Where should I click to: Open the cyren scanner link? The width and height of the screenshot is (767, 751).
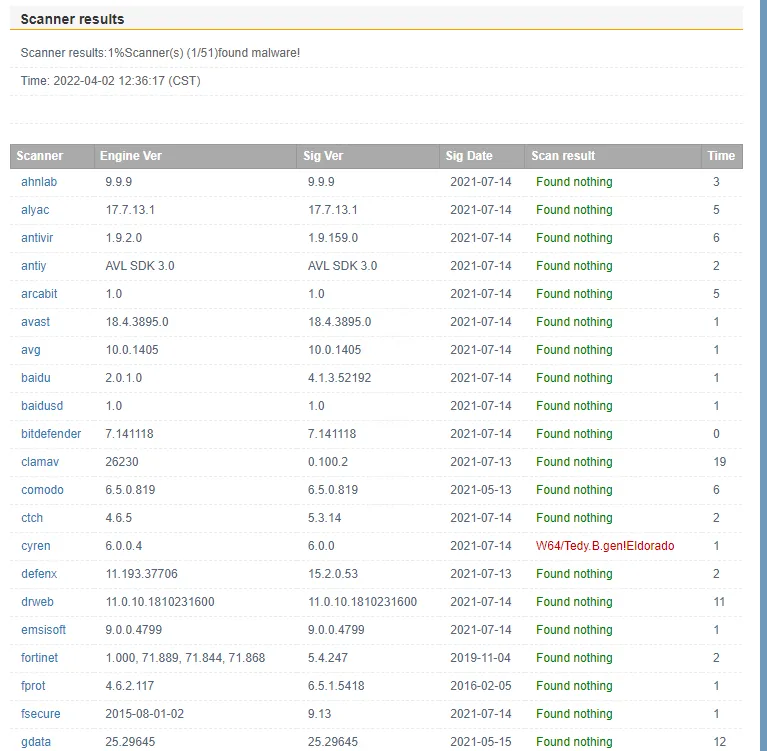click(36, 546)
